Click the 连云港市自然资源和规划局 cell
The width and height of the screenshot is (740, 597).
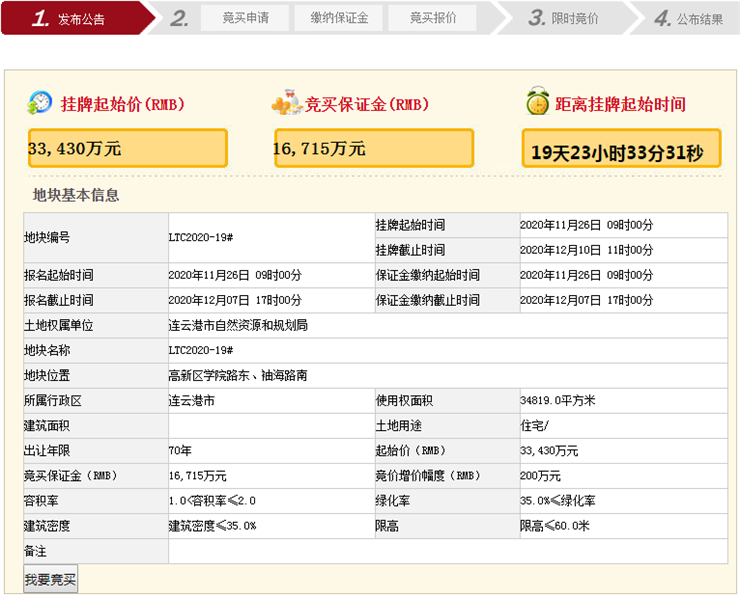(x=238, y=325)
